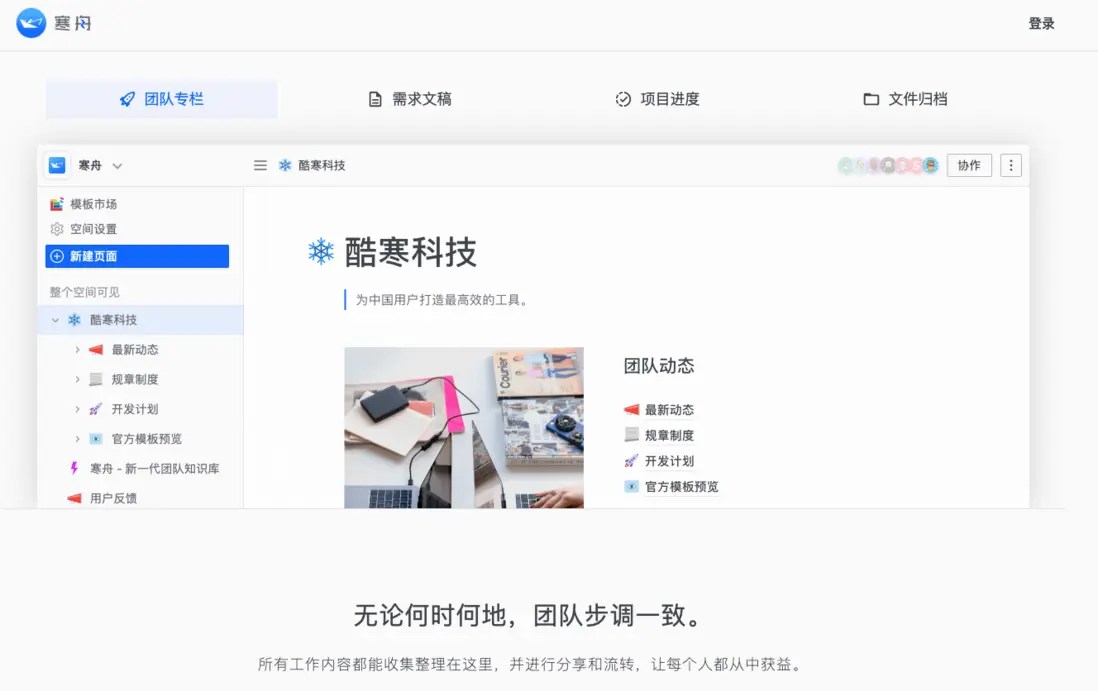Click the 登录 link at top right
This screenshot has width=1098, height=691.
tap(1041, 22)
